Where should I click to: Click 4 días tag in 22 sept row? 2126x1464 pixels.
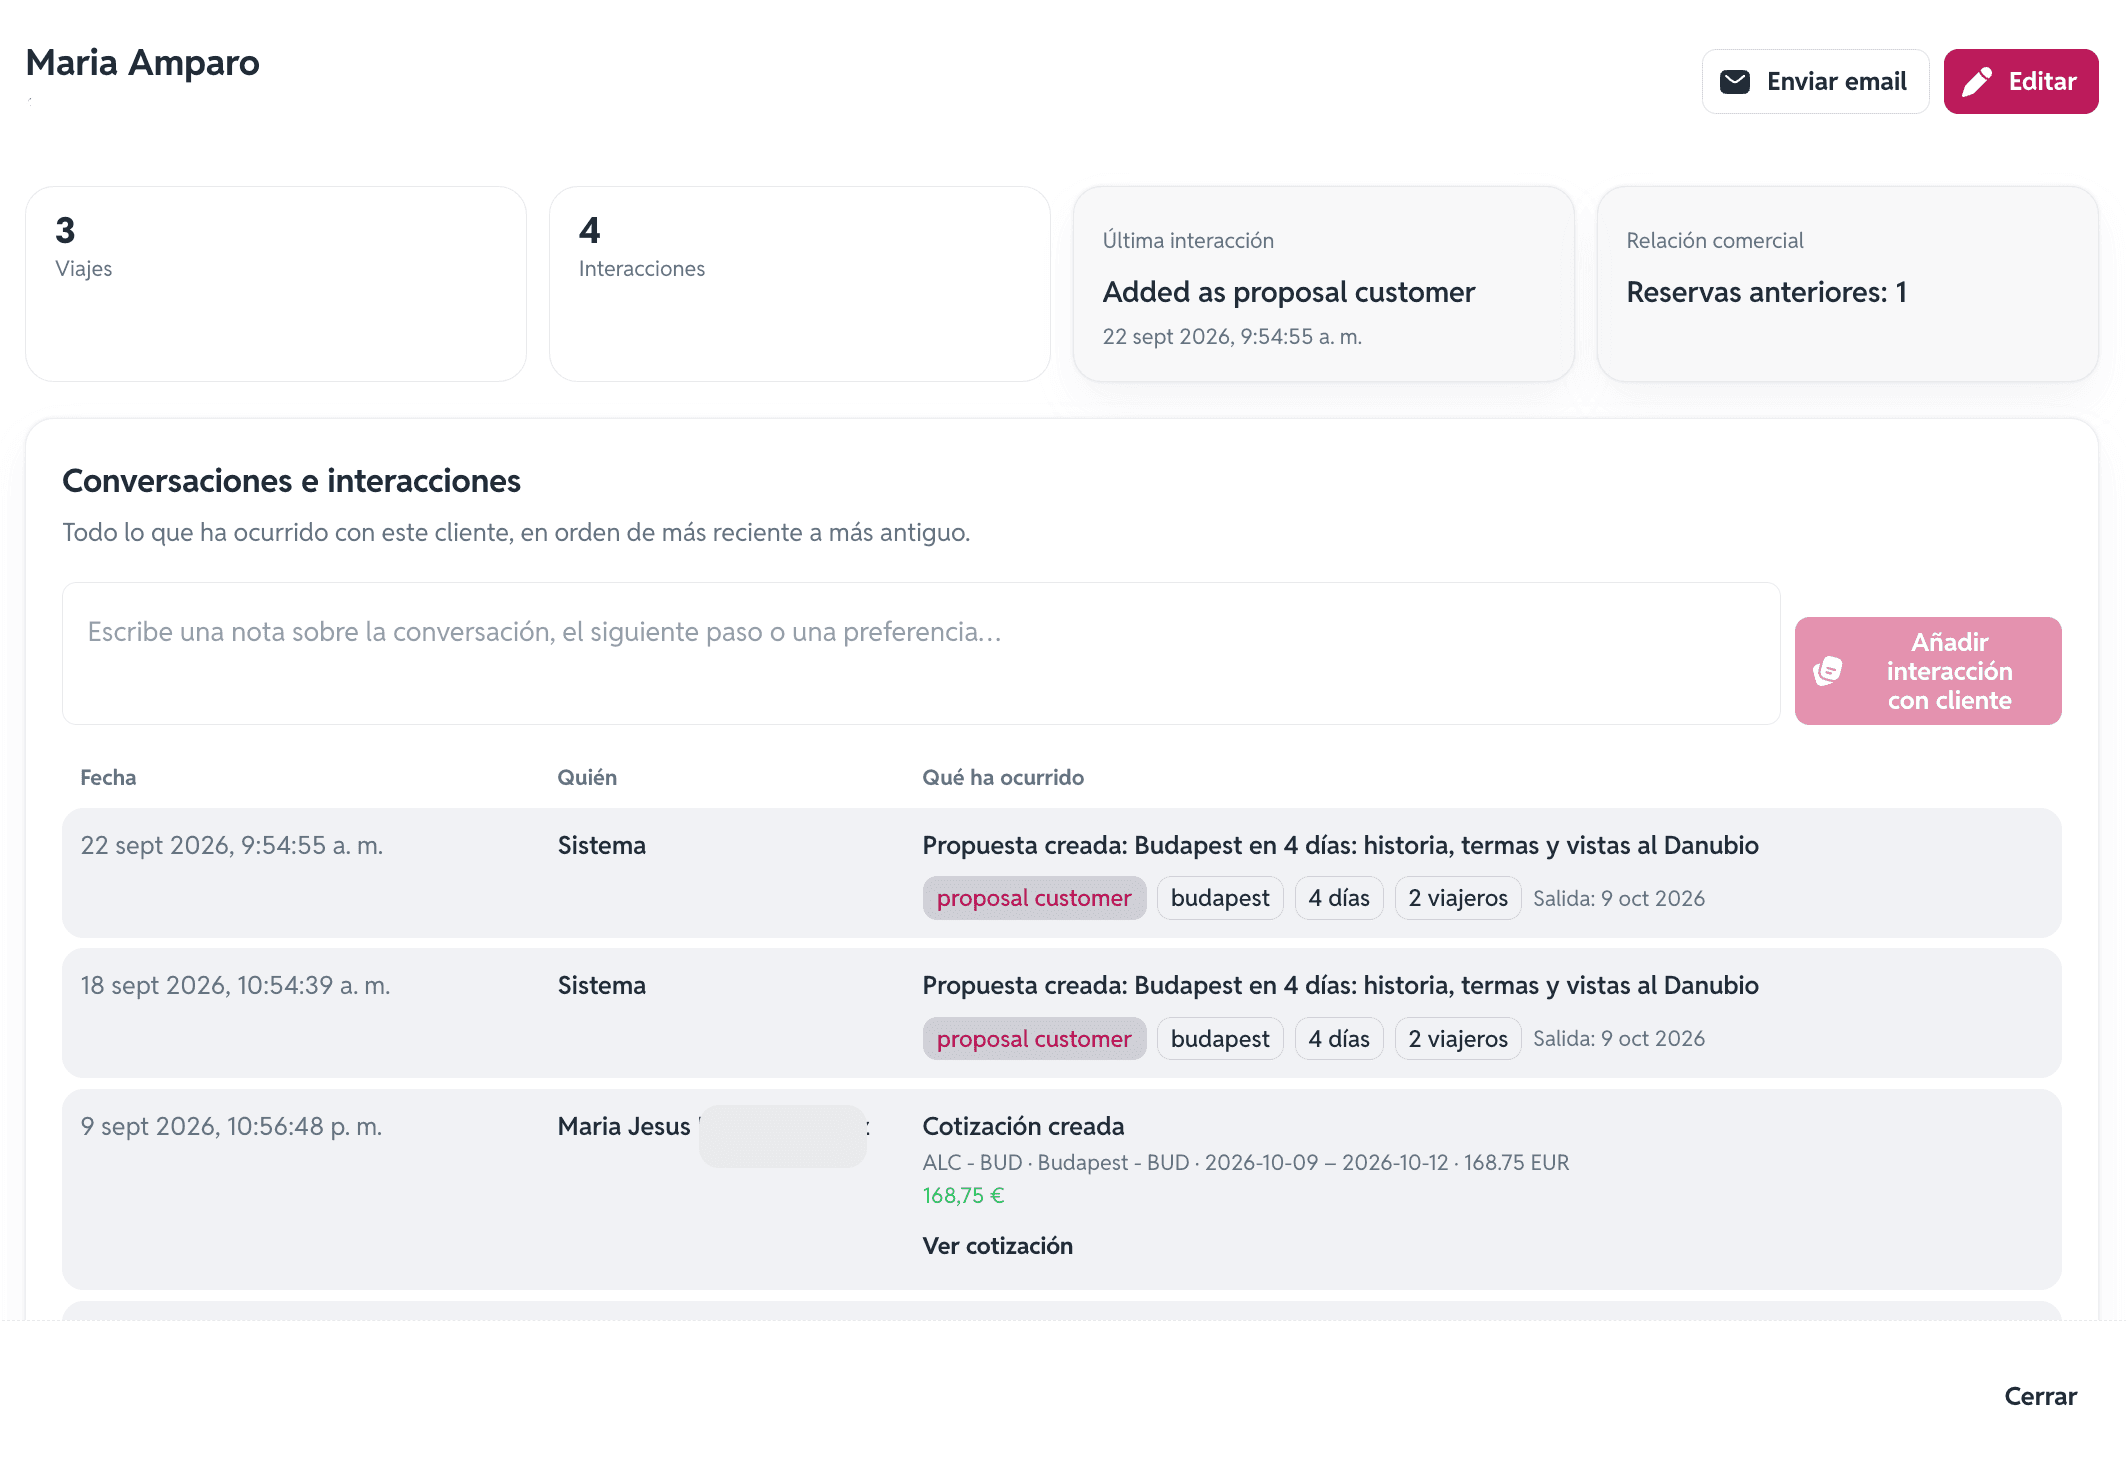(x=1339, y=898)
